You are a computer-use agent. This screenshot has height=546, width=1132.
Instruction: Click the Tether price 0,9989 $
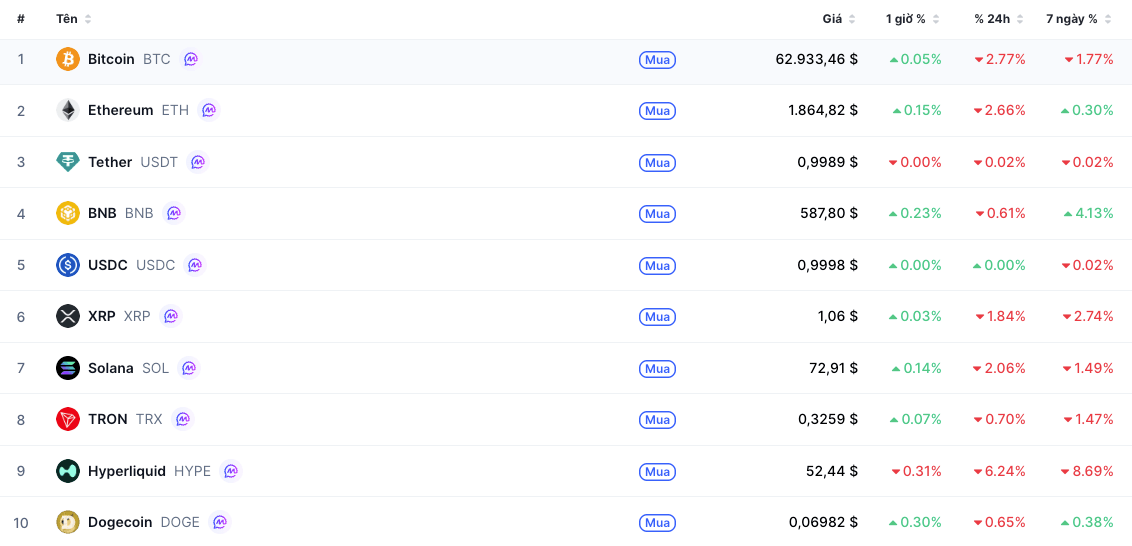click(x=827, y=162)
